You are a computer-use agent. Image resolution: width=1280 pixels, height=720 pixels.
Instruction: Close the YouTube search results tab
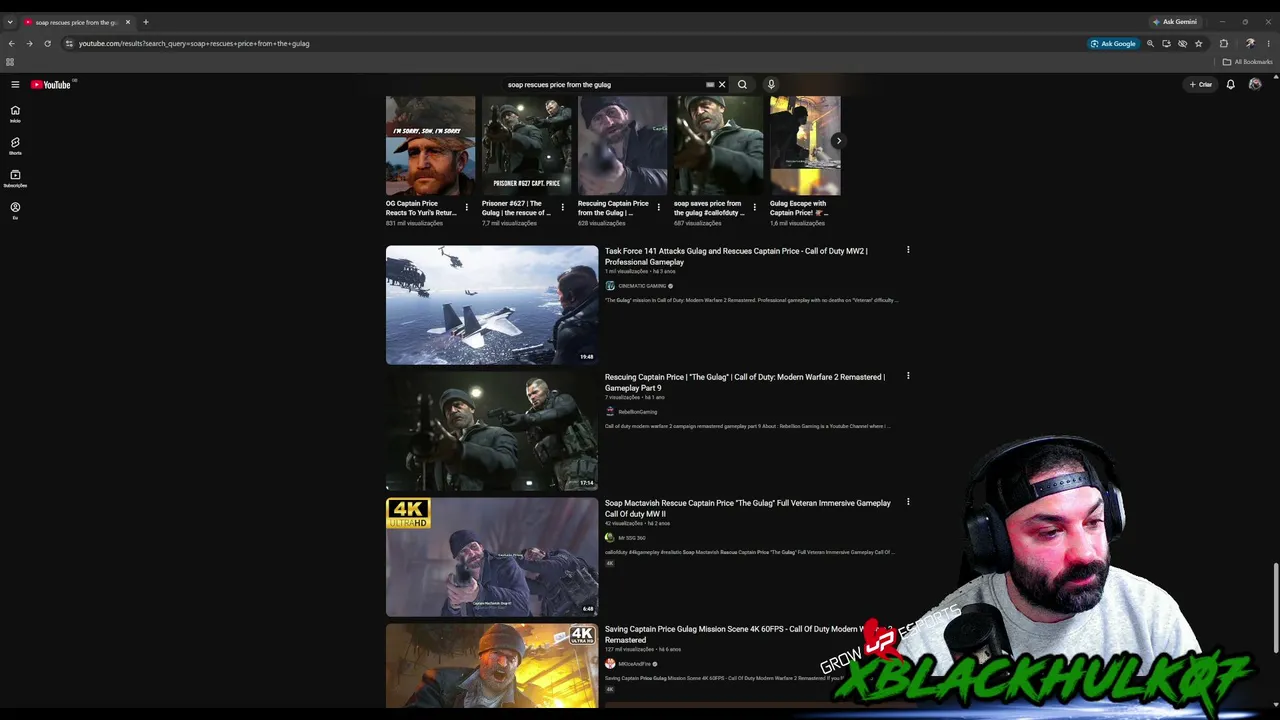[x=128, y=22]
